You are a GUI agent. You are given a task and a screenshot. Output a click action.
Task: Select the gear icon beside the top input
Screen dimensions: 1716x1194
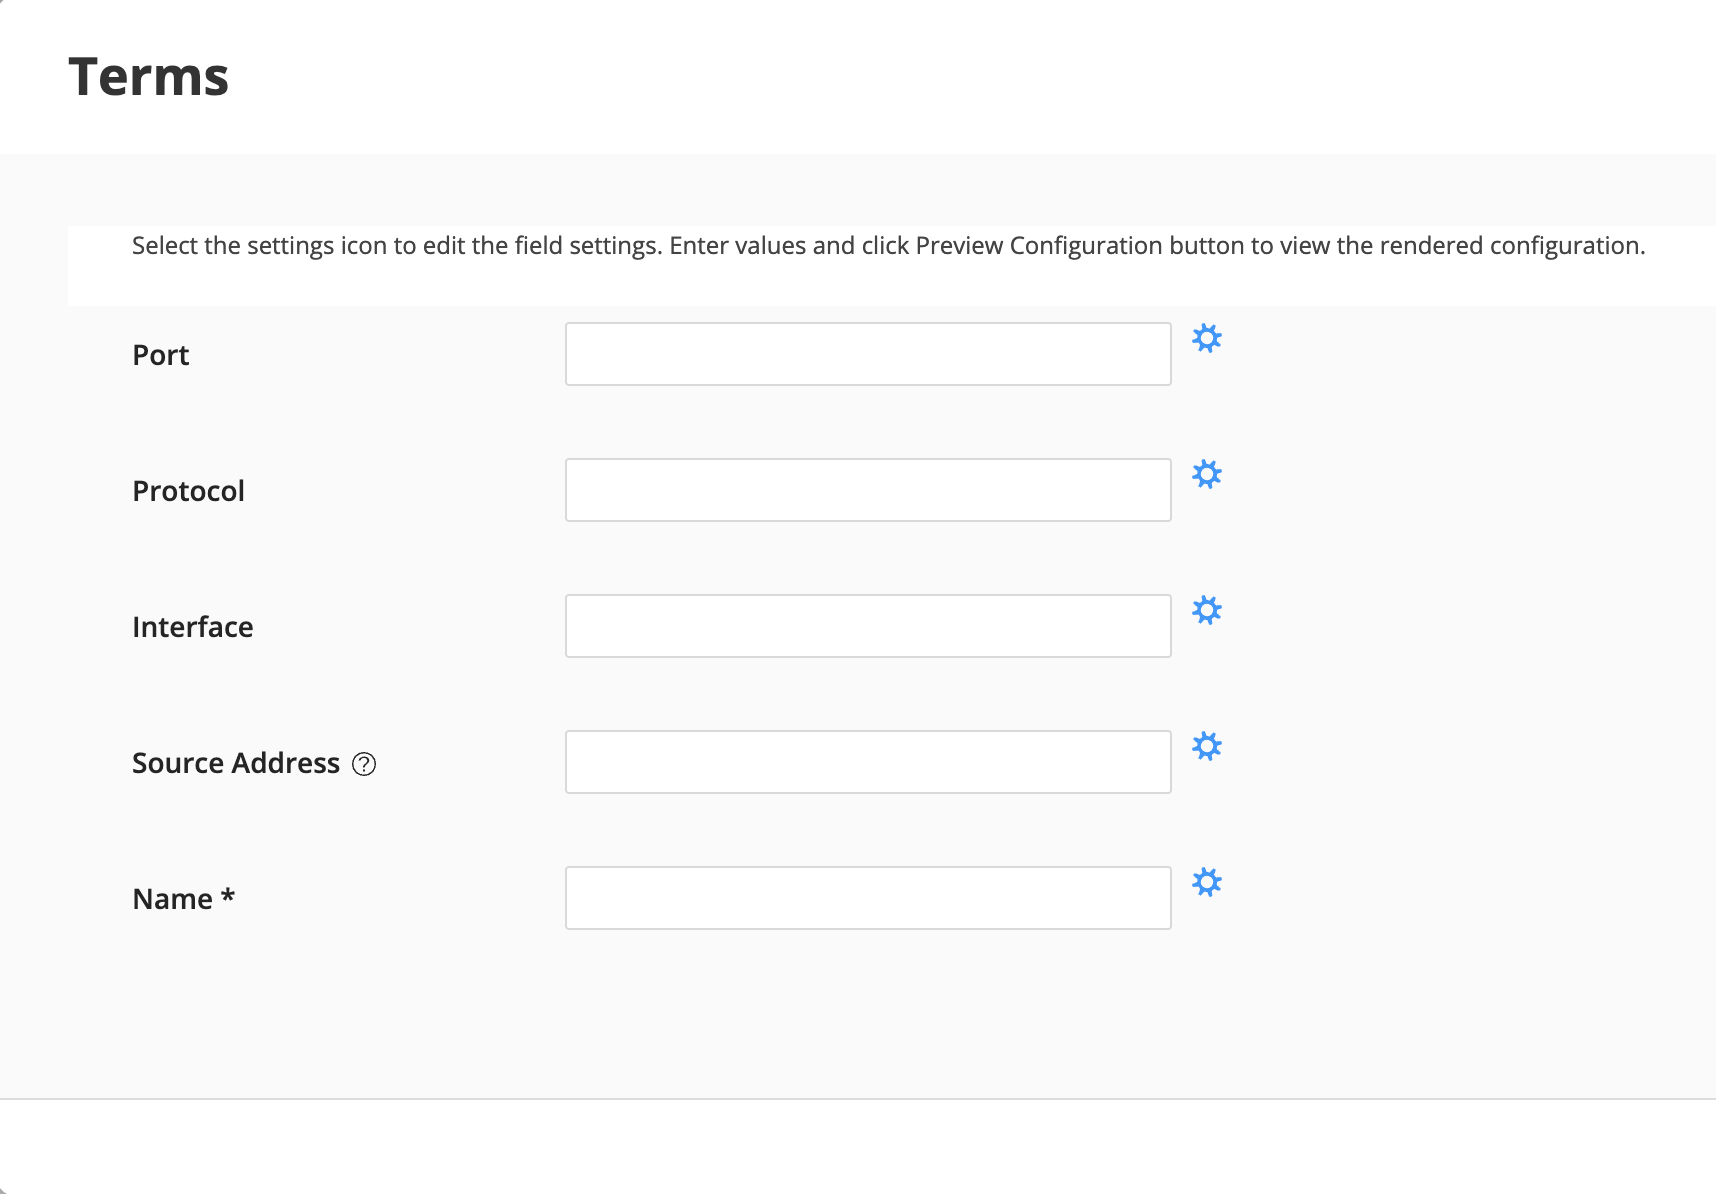(x=1207, y=339)
